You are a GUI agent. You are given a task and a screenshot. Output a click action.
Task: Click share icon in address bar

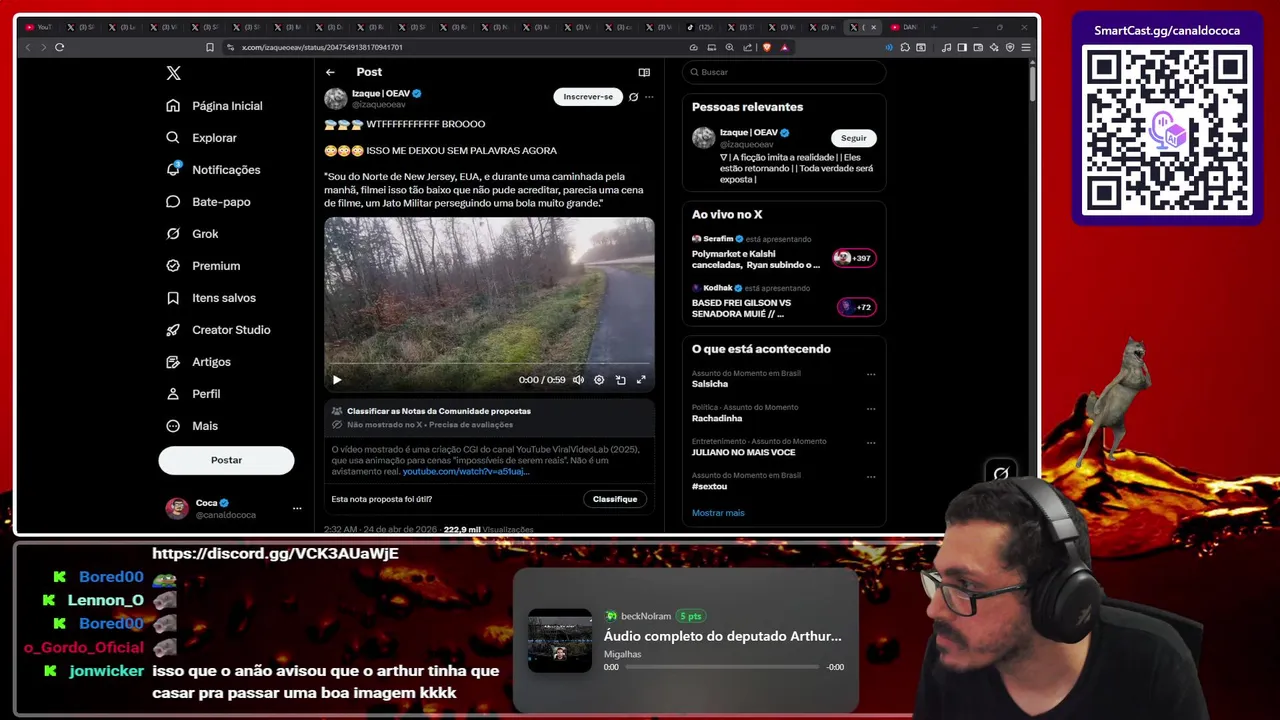[x=748, y=47]
